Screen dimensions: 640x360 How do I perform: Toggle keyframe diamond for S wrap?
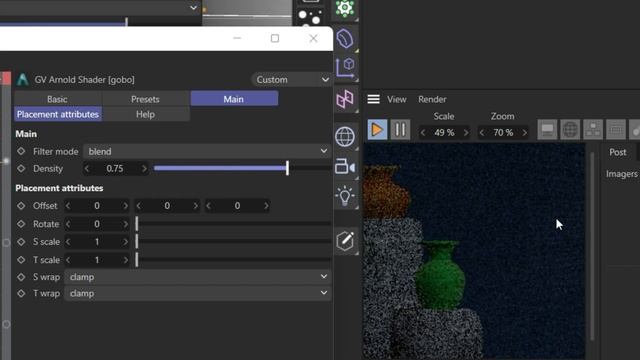[x=21, y=277]
